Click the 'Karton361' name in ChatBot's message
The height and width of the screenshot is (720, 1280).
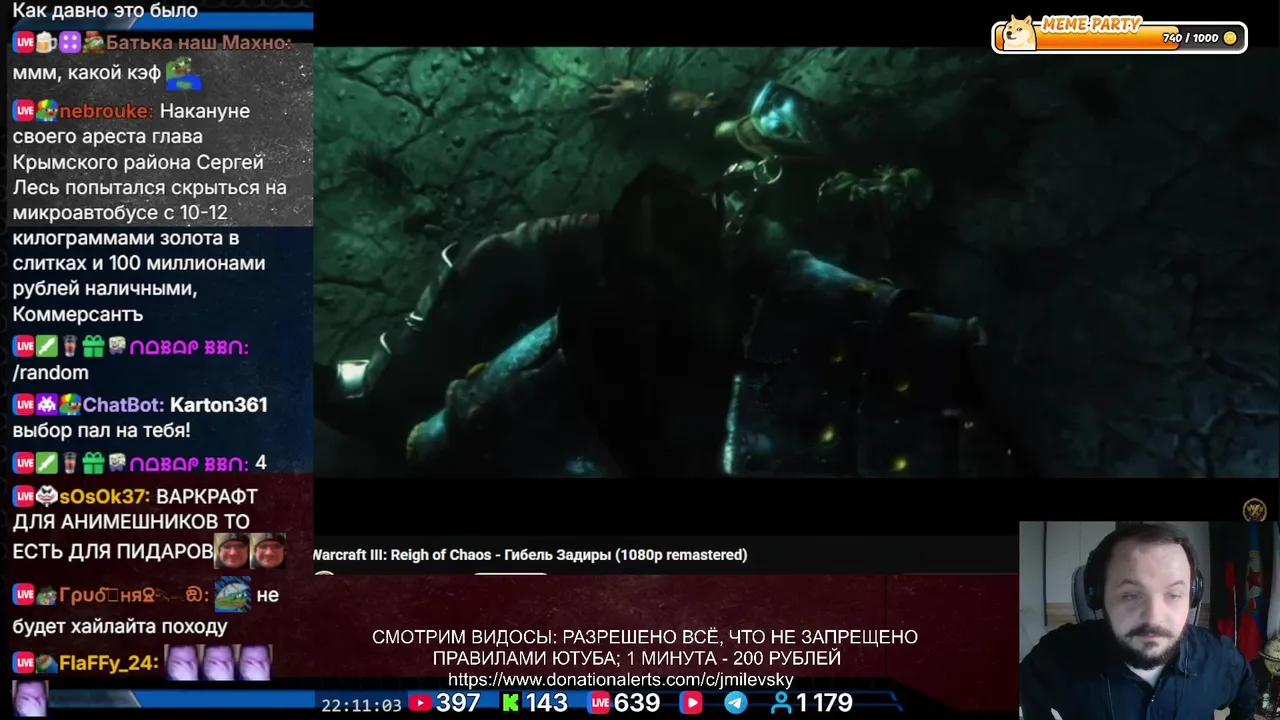(218, 405)
